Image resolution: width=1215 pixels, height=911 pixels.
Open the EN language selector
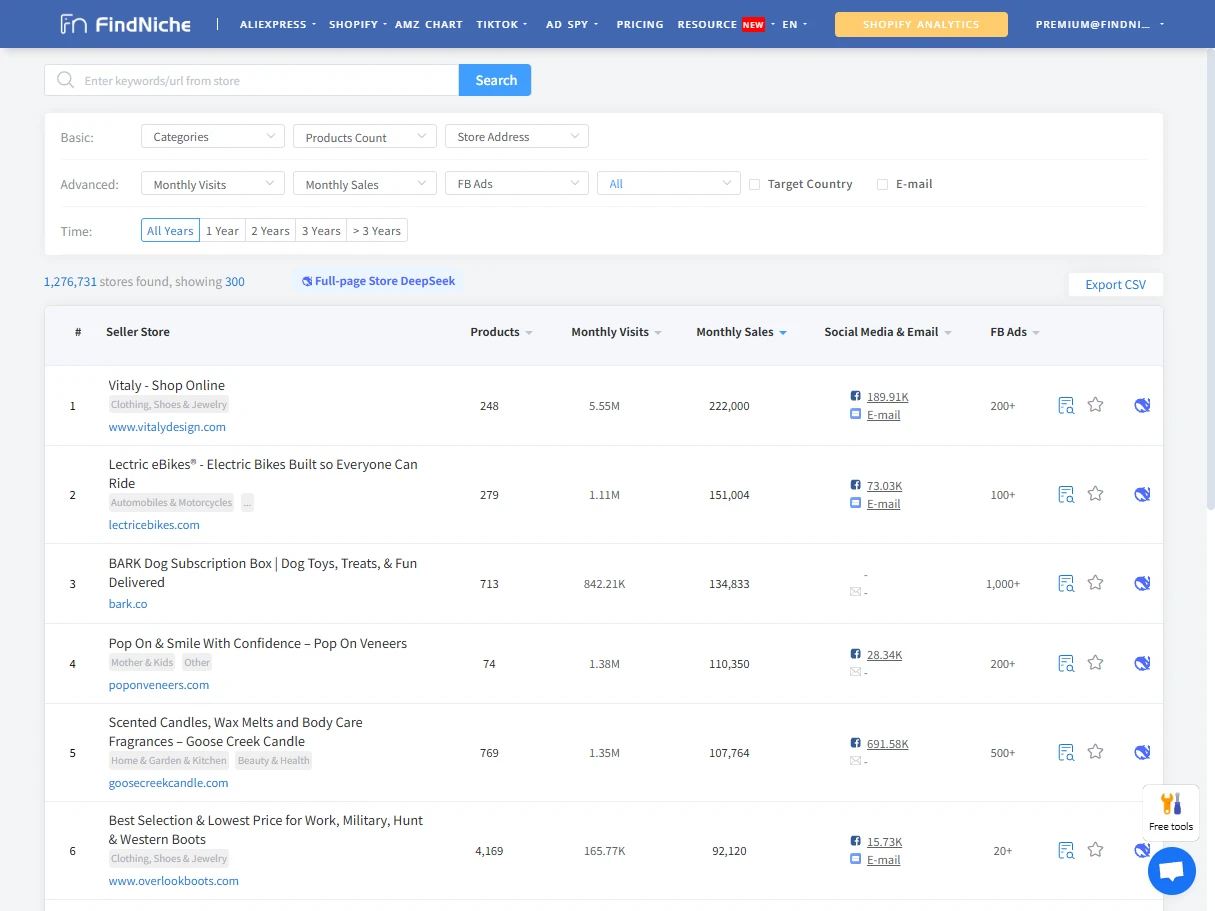click(795, 24)
